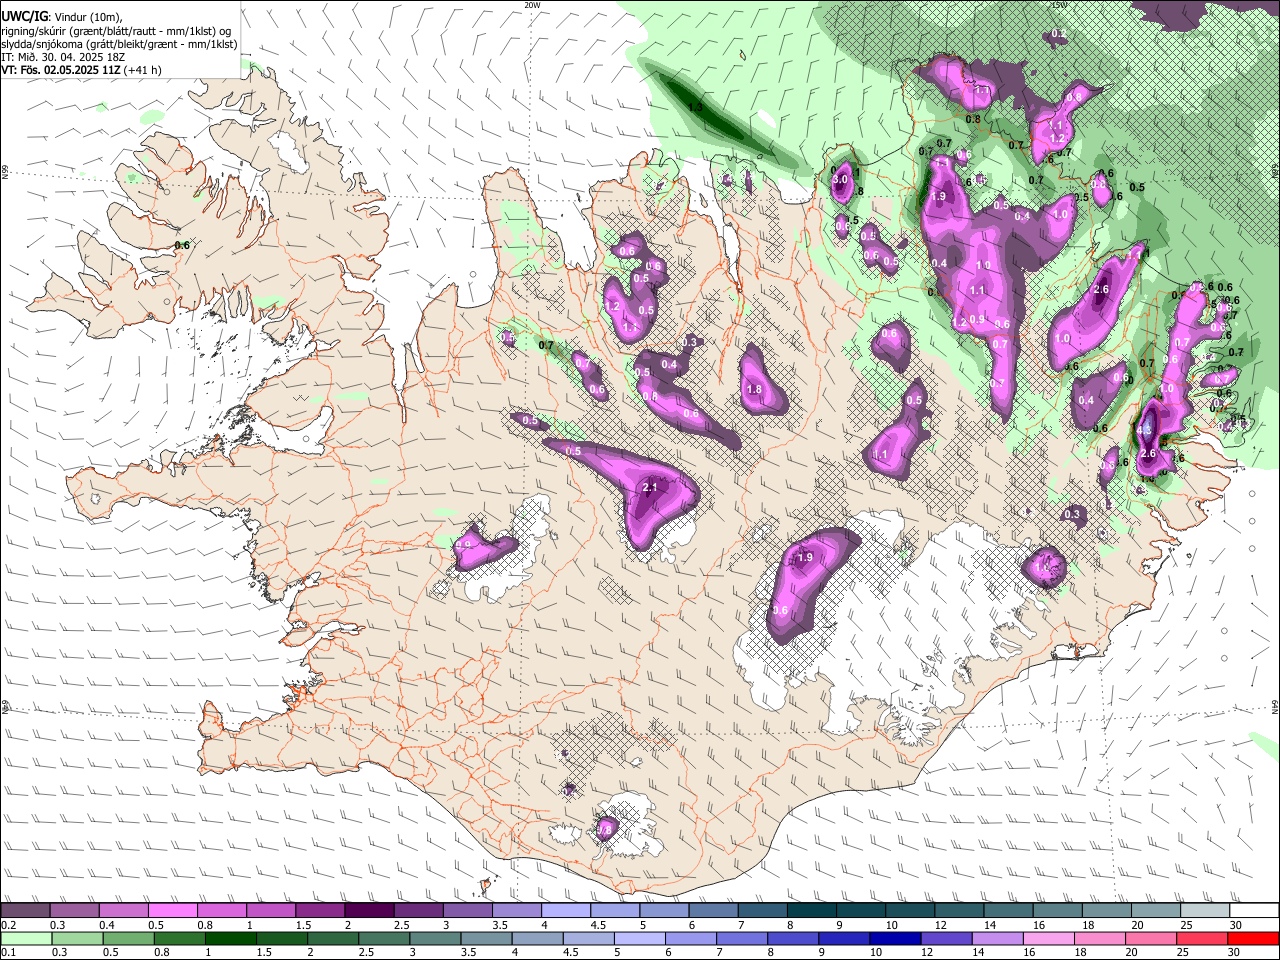Click the 0.2 label in the upper legend row
This screenshot has width=1280, height=960.
tap(8, 925)
